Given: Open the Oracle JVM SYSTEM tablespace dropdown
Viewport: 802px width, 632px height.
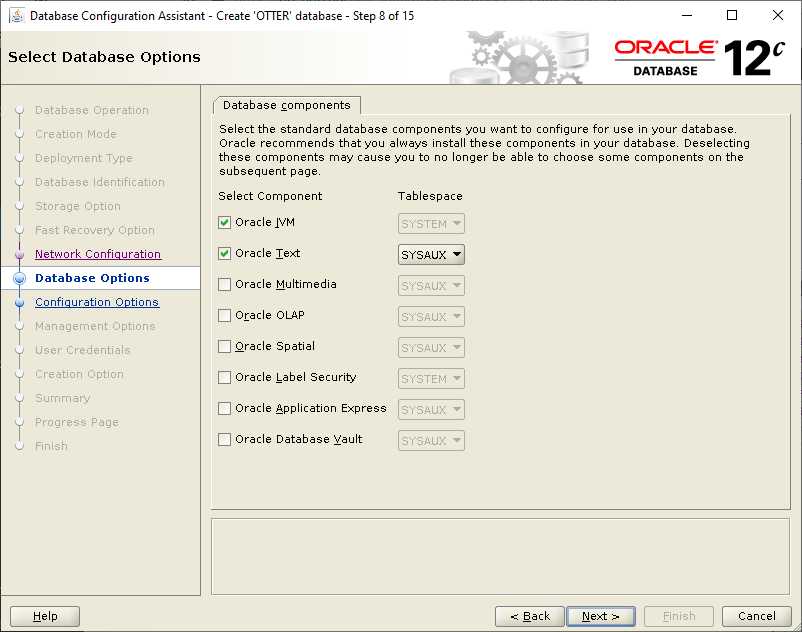Looking at the screenshot, I should click(x=431, y=224).
